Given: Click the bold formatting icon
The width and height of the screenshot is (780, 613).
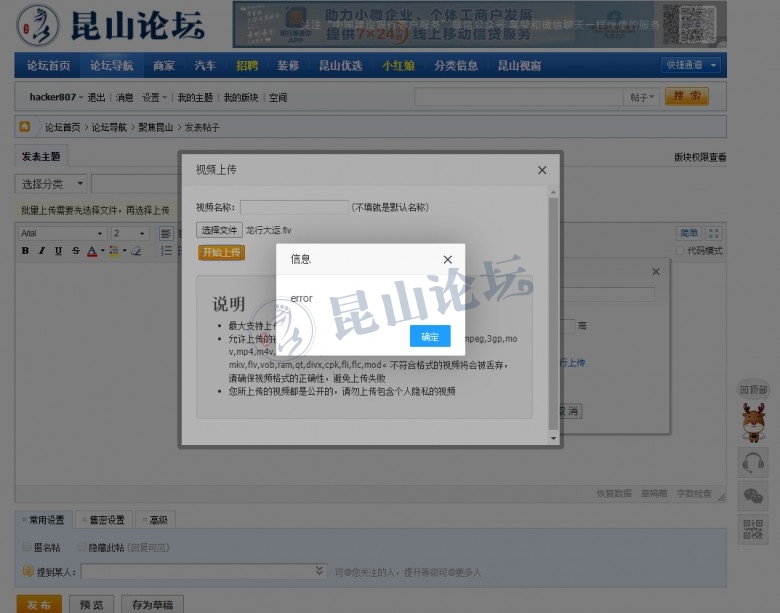Looking at the screenshot, I should coord(25,251).
